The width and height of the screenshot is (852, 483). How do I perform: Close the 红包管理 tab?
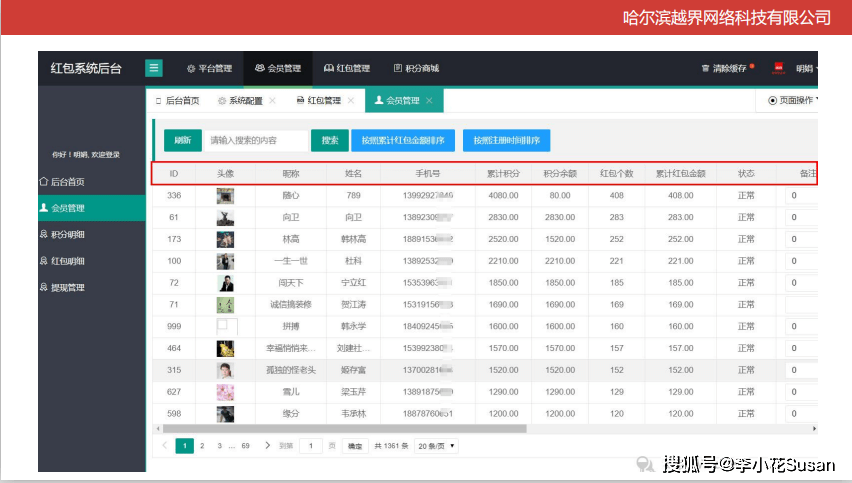click(351, 101)
